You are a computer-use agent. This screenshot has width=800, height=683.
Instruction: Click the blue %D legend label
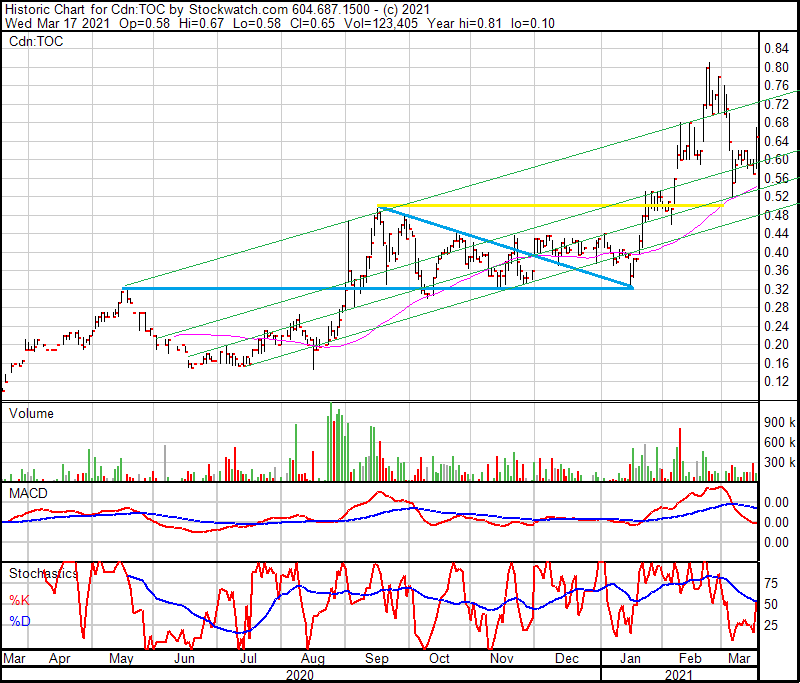(x=19, y=621)
